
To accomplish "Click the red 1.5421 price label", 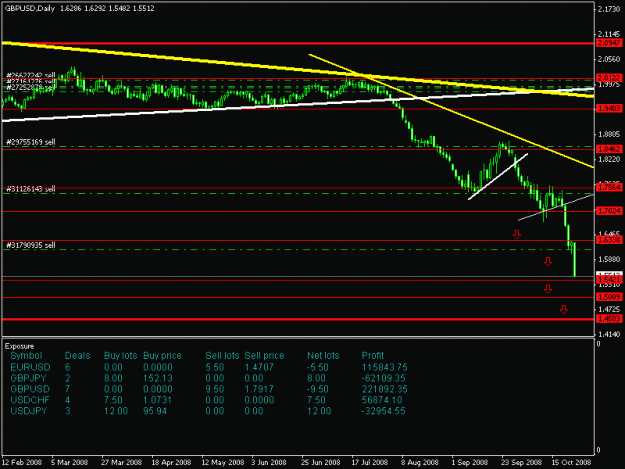I will click(609, 280).
